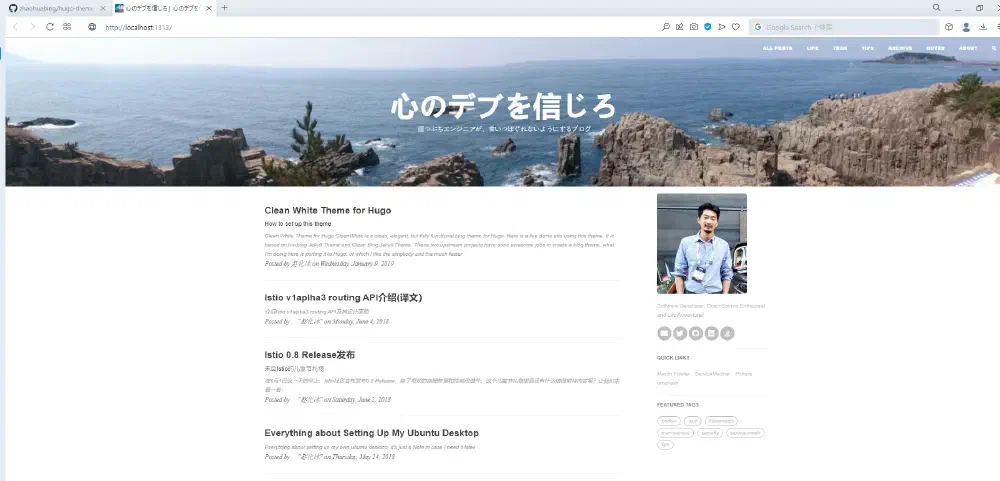Click the 'How to set up this theme' subtitle

[x=298, y=224]
